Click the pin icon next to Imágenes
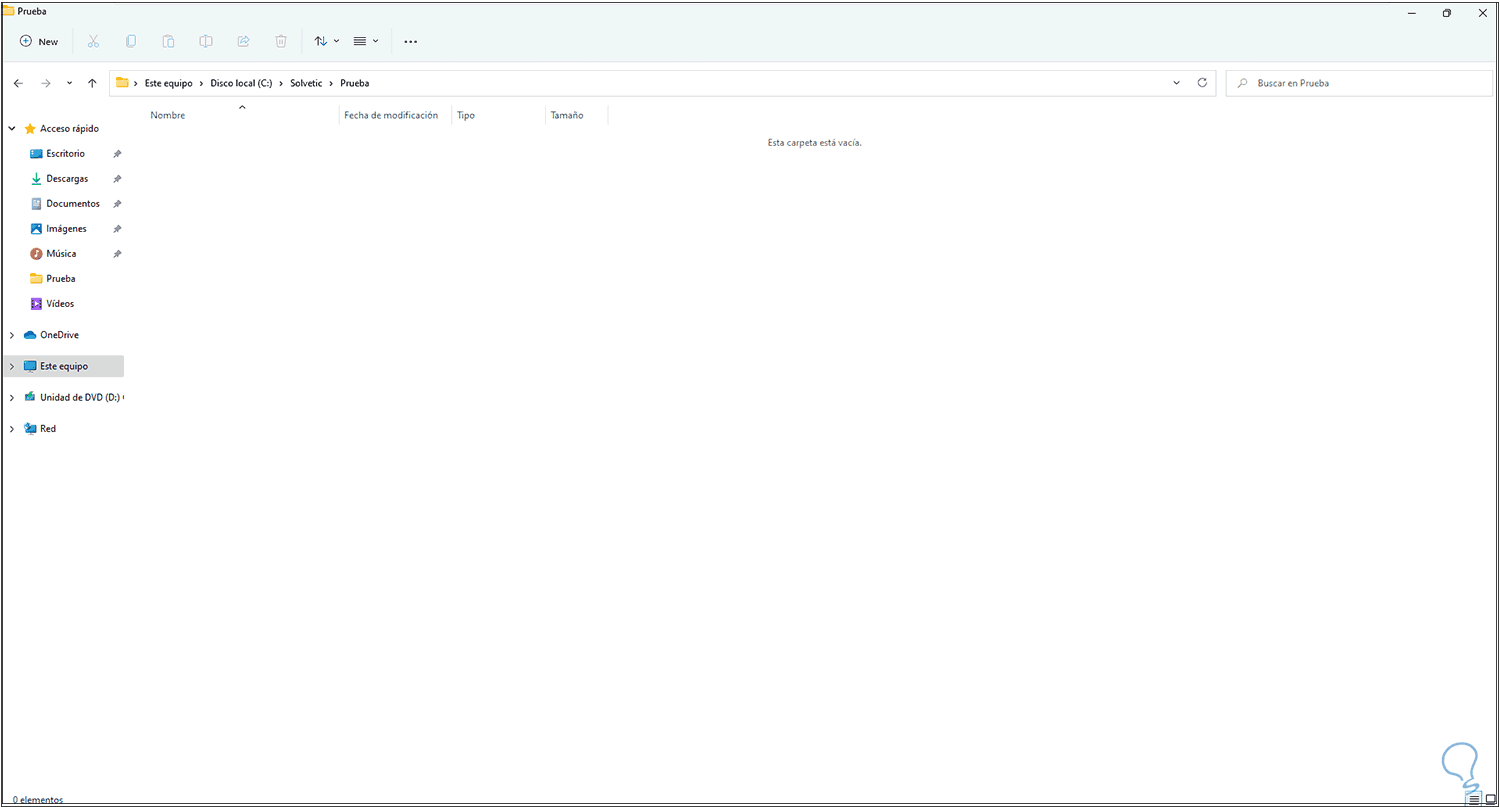Viewport: 1500px width, 807px height. tap(117, 229)
